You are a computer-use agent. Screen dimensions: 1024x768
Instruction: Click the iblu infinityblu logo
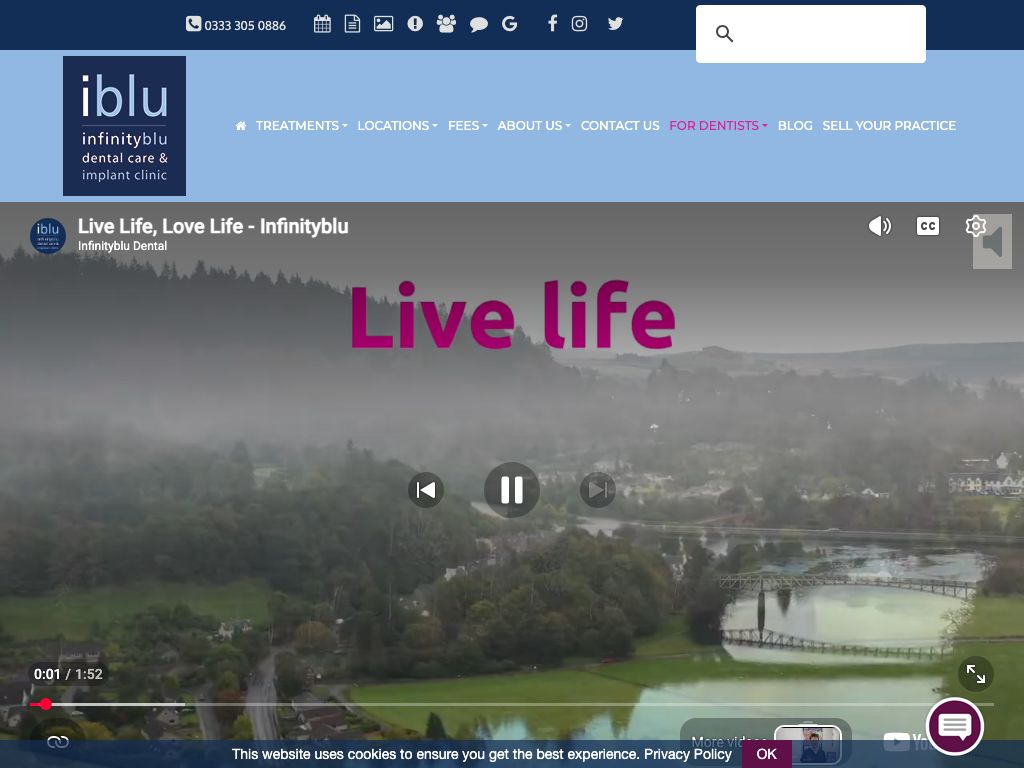[x=124, y=125]
